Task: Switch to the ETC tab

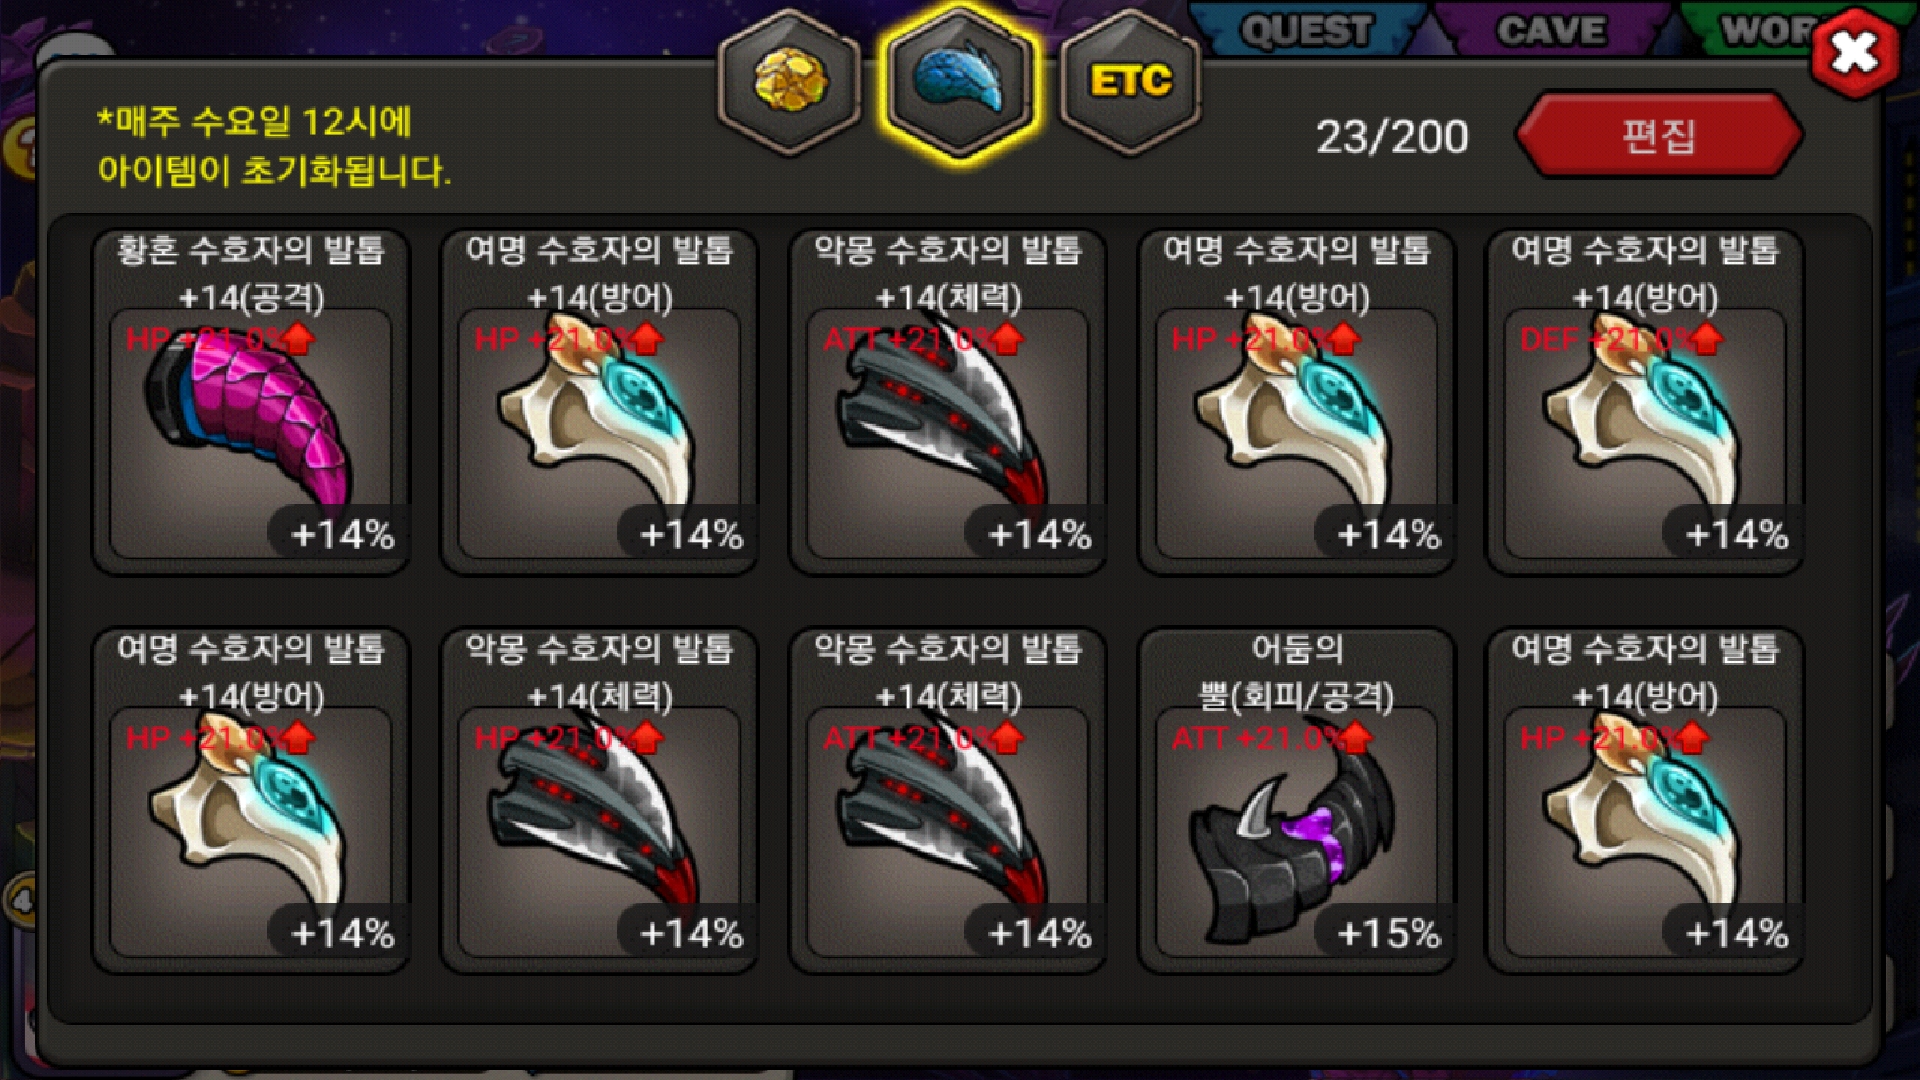Action: [x=1130, y=81]
